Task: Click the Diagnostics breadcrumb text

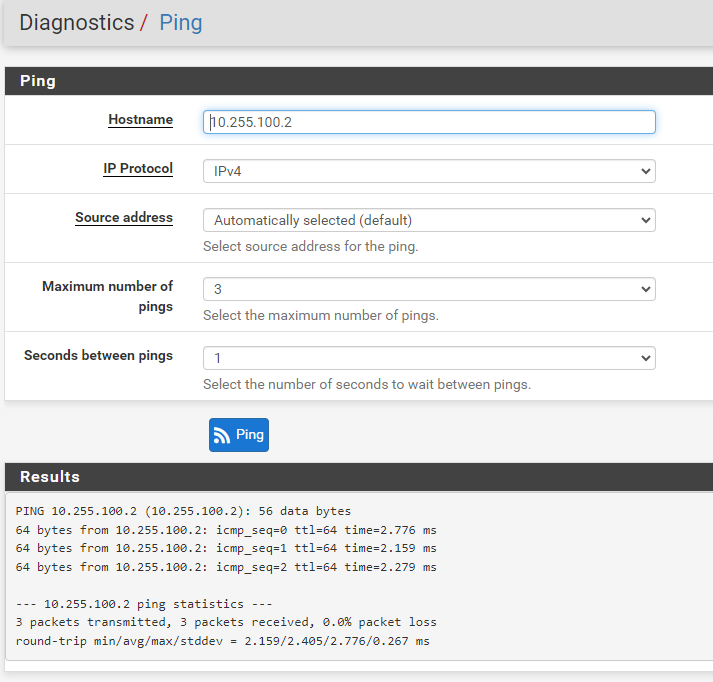Action: [x=76, y=22]
